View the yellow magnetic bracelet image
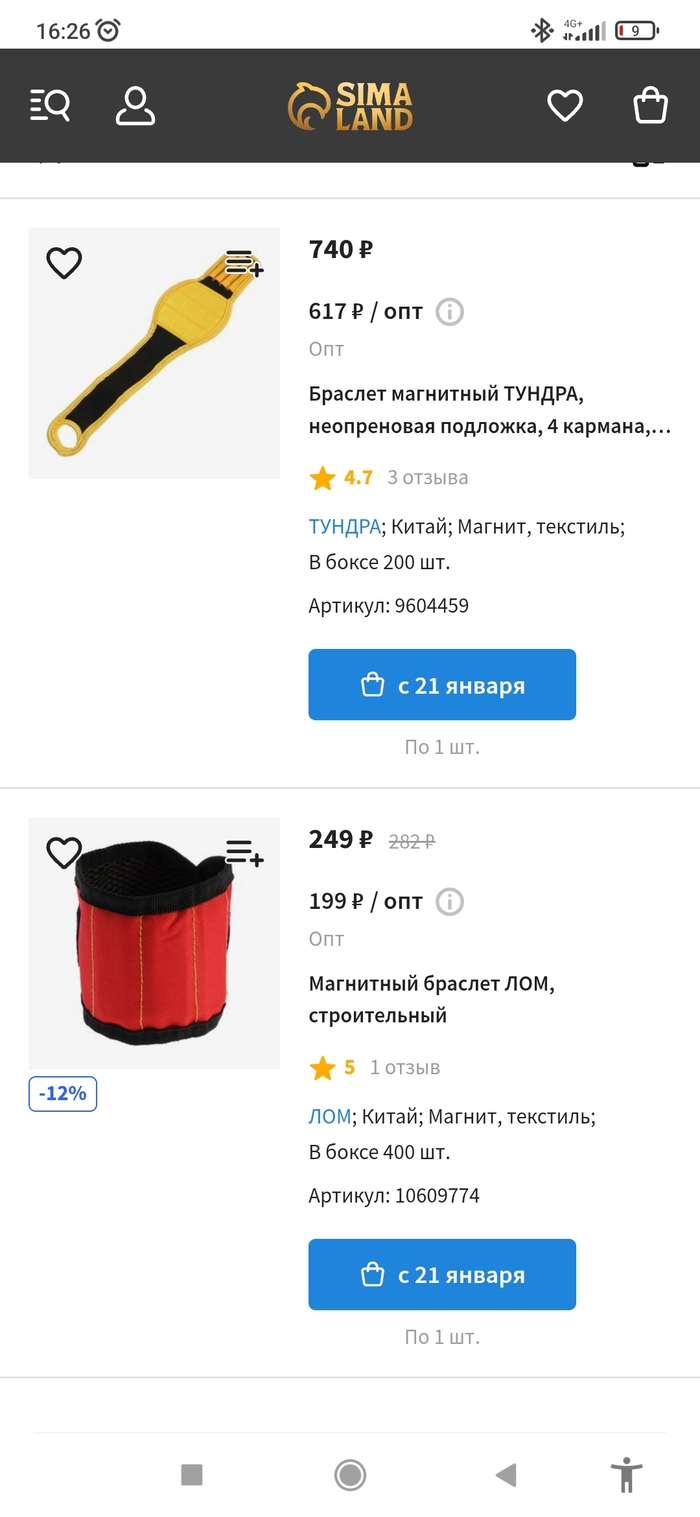This screenshot has width=700, height=1517. (154, 353)
